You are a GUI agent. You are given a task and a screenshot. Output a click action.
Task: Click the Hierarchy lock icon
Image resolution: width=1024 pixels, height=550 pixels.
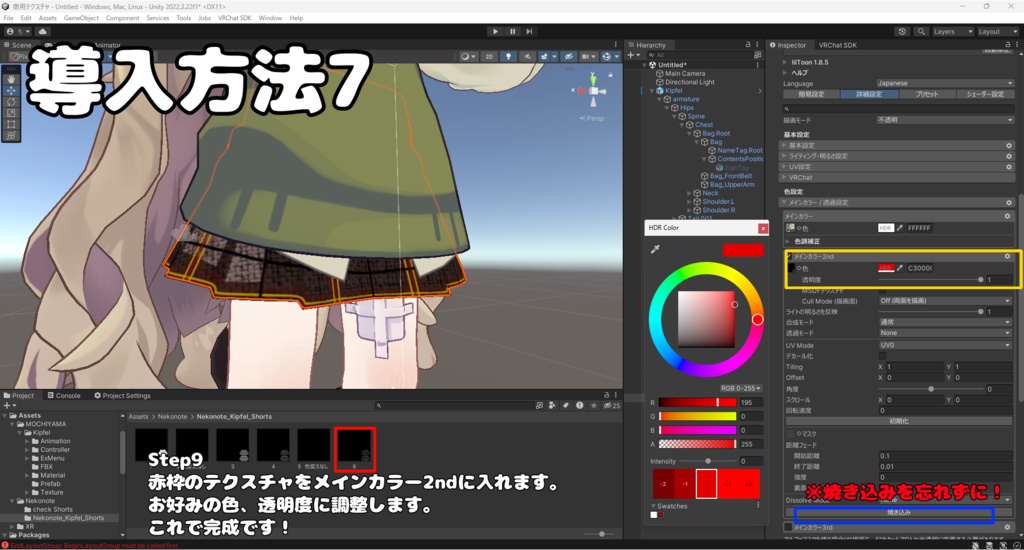(x=748, y=45)
